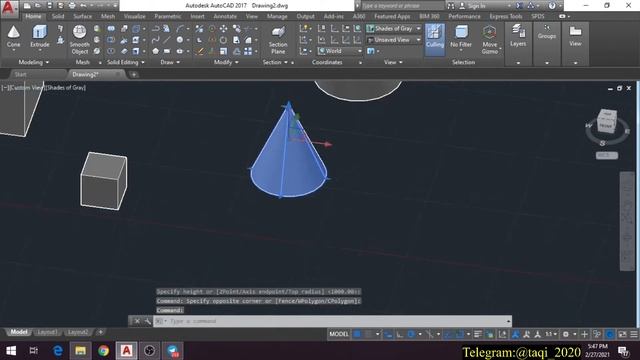Toggle grid display in status bar
This screenshot has height=360, width=640.
[x=357, y=334]
